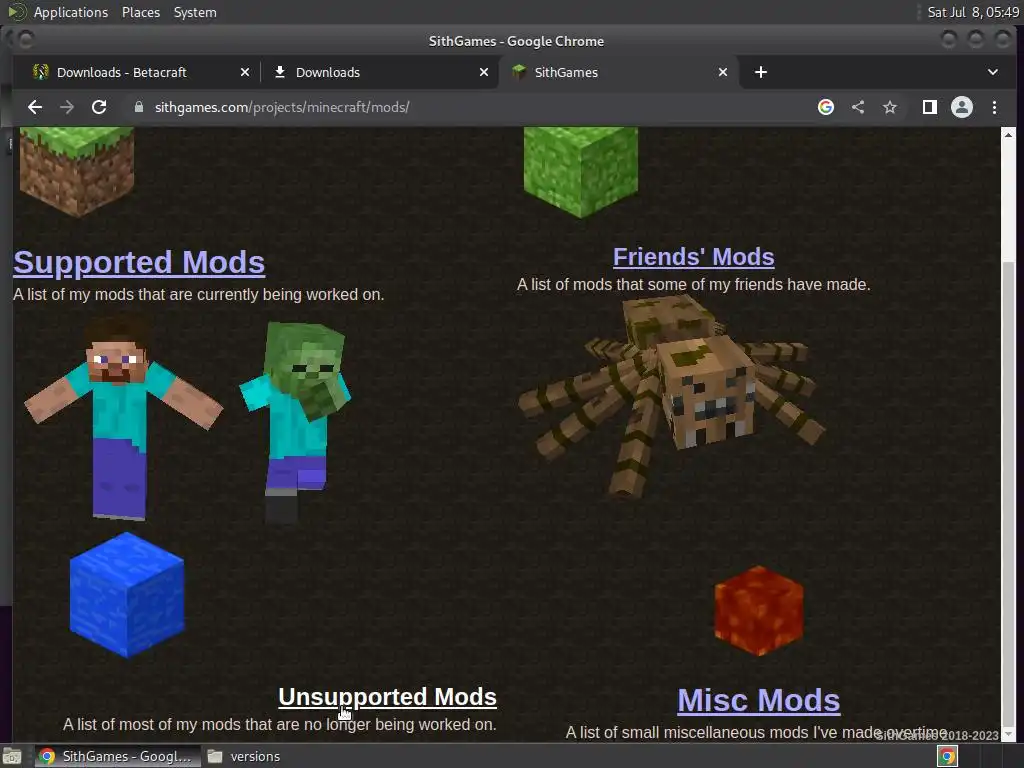Image resolution: width=1024 pixels, height=768 pixels.
Task: Close the Downloads tab
Action: click(x=483, y=72)
